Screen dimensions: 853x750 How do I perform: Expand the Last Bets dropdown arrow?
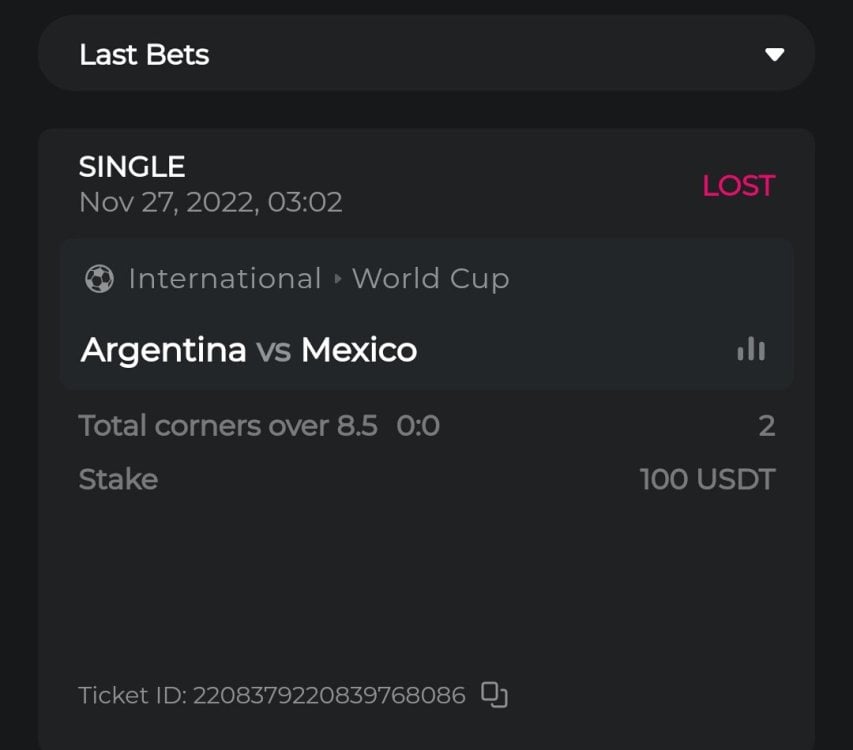point(774,54)
